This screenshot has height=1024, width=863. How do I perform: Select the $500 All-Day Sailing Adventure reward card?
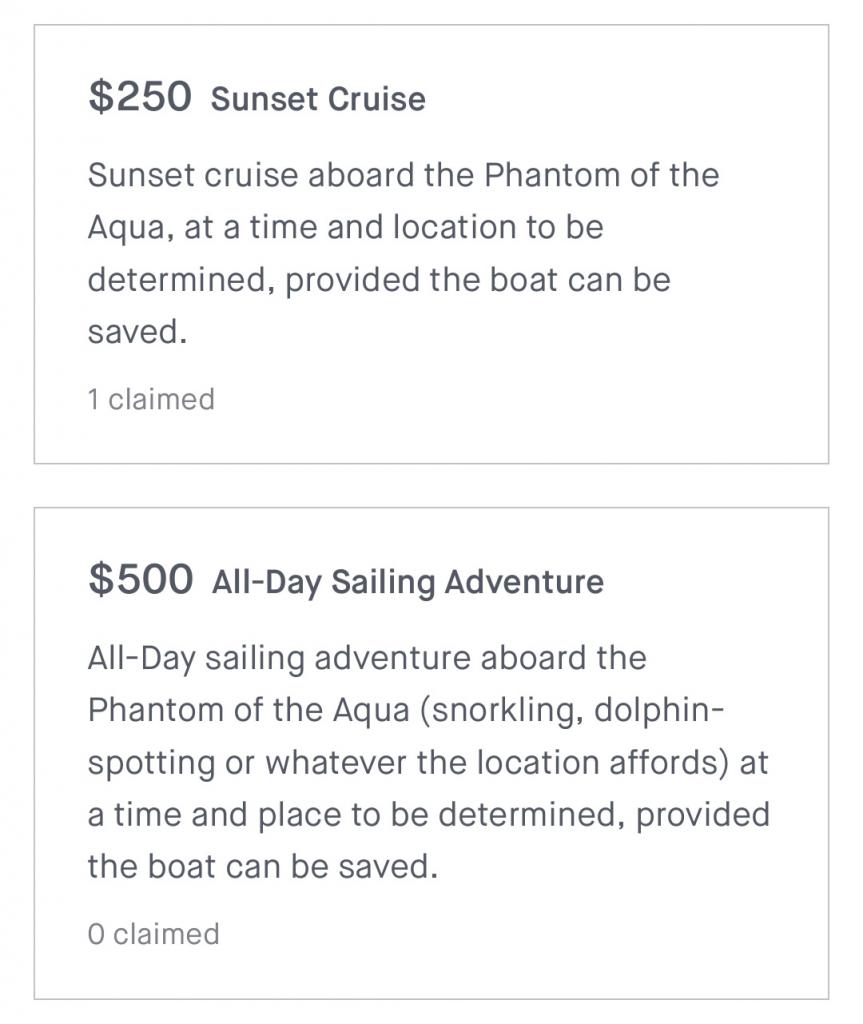coord(431,753)
